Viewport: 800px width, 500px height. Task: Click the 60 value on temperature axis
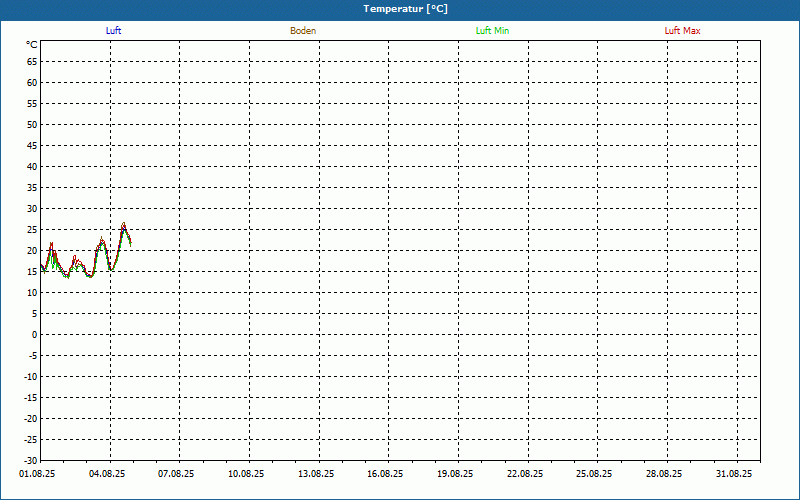point(32,83)
